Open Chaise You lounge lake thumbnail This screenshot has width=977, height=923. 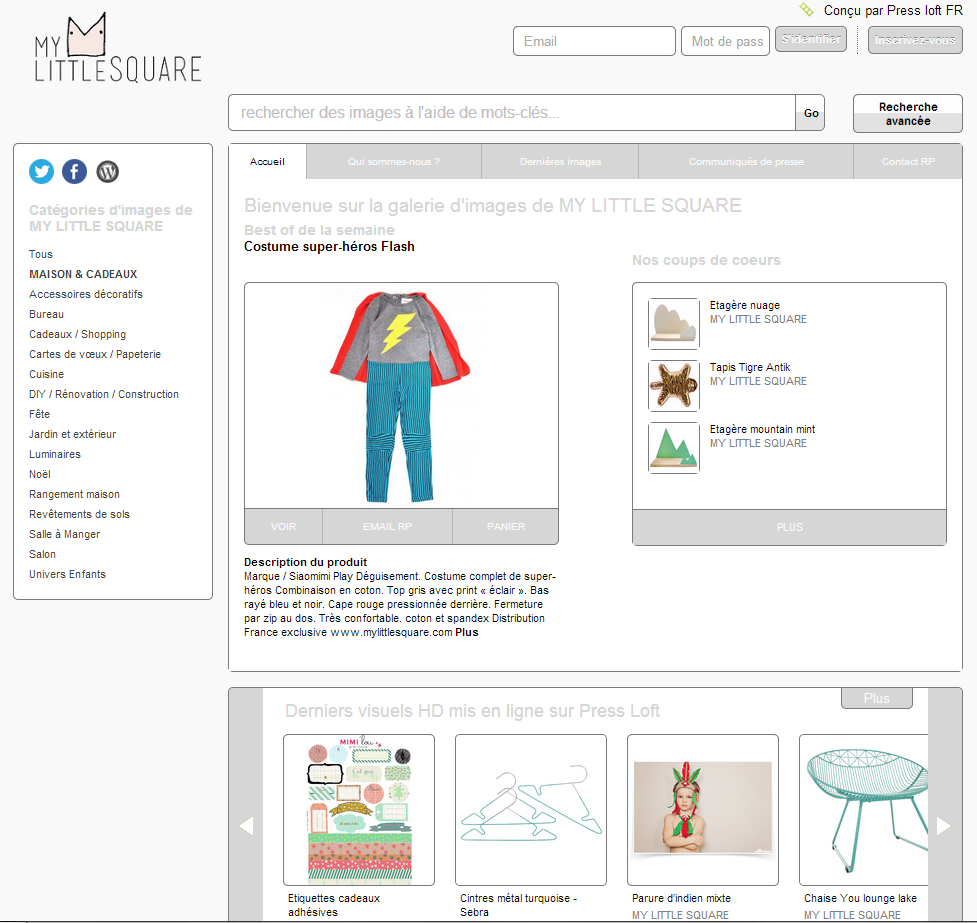(x=864, y=810)
